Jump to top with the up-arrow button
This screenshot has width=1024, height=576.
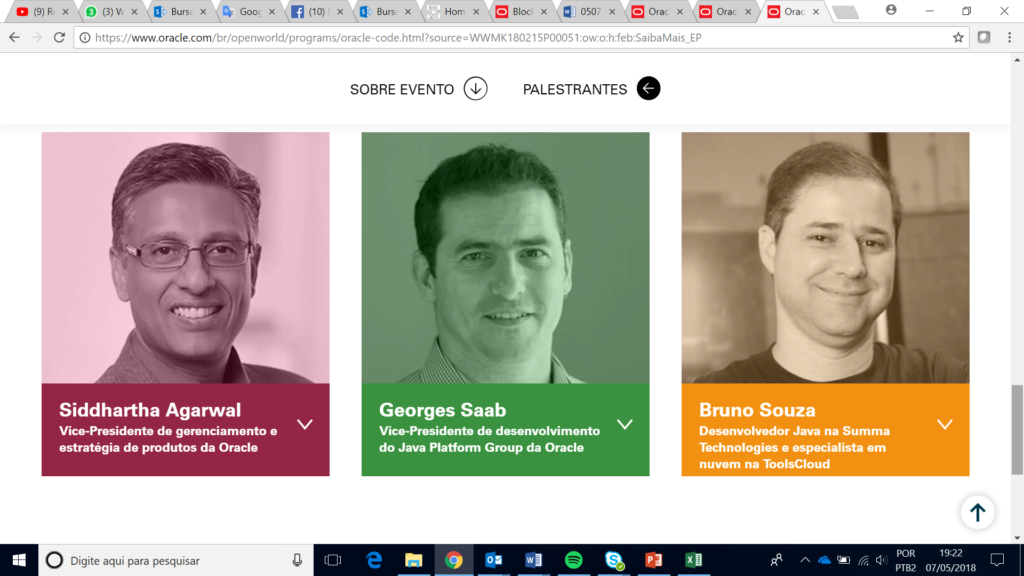(978, 513)
